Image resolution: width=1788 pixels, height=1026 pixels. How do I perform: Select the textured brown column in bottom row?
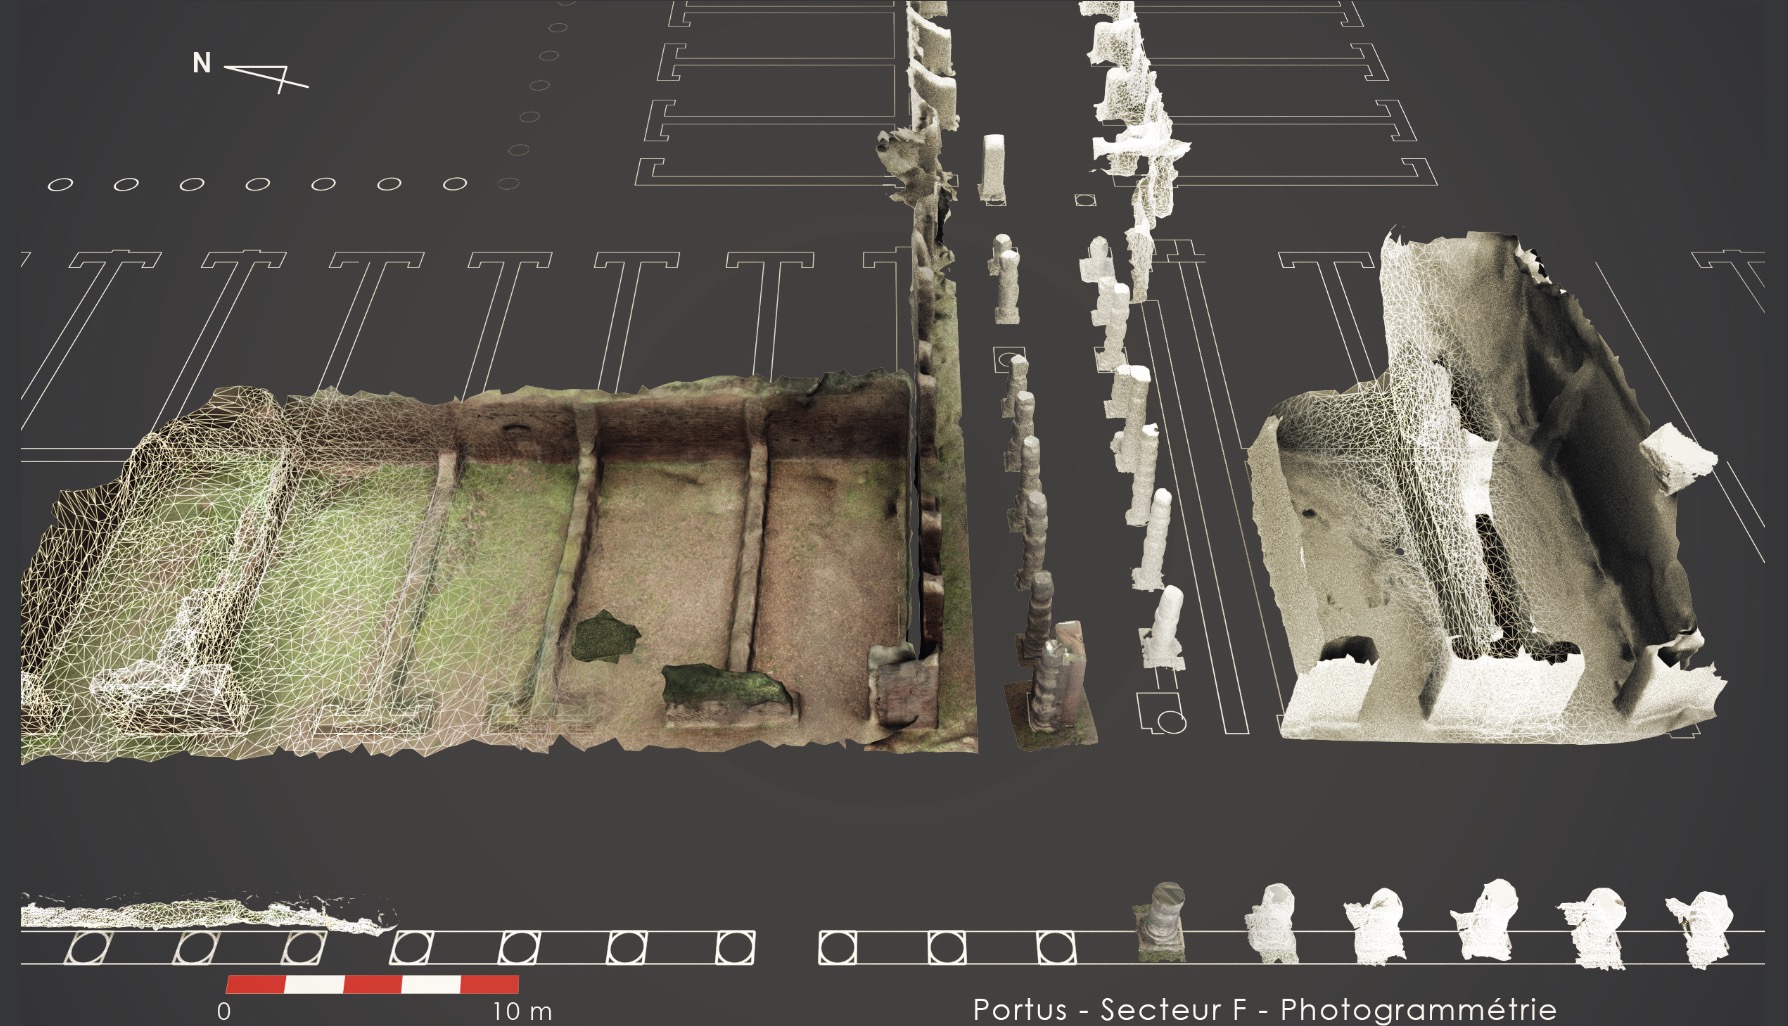pyautogui.click(x=1159, y=921)
